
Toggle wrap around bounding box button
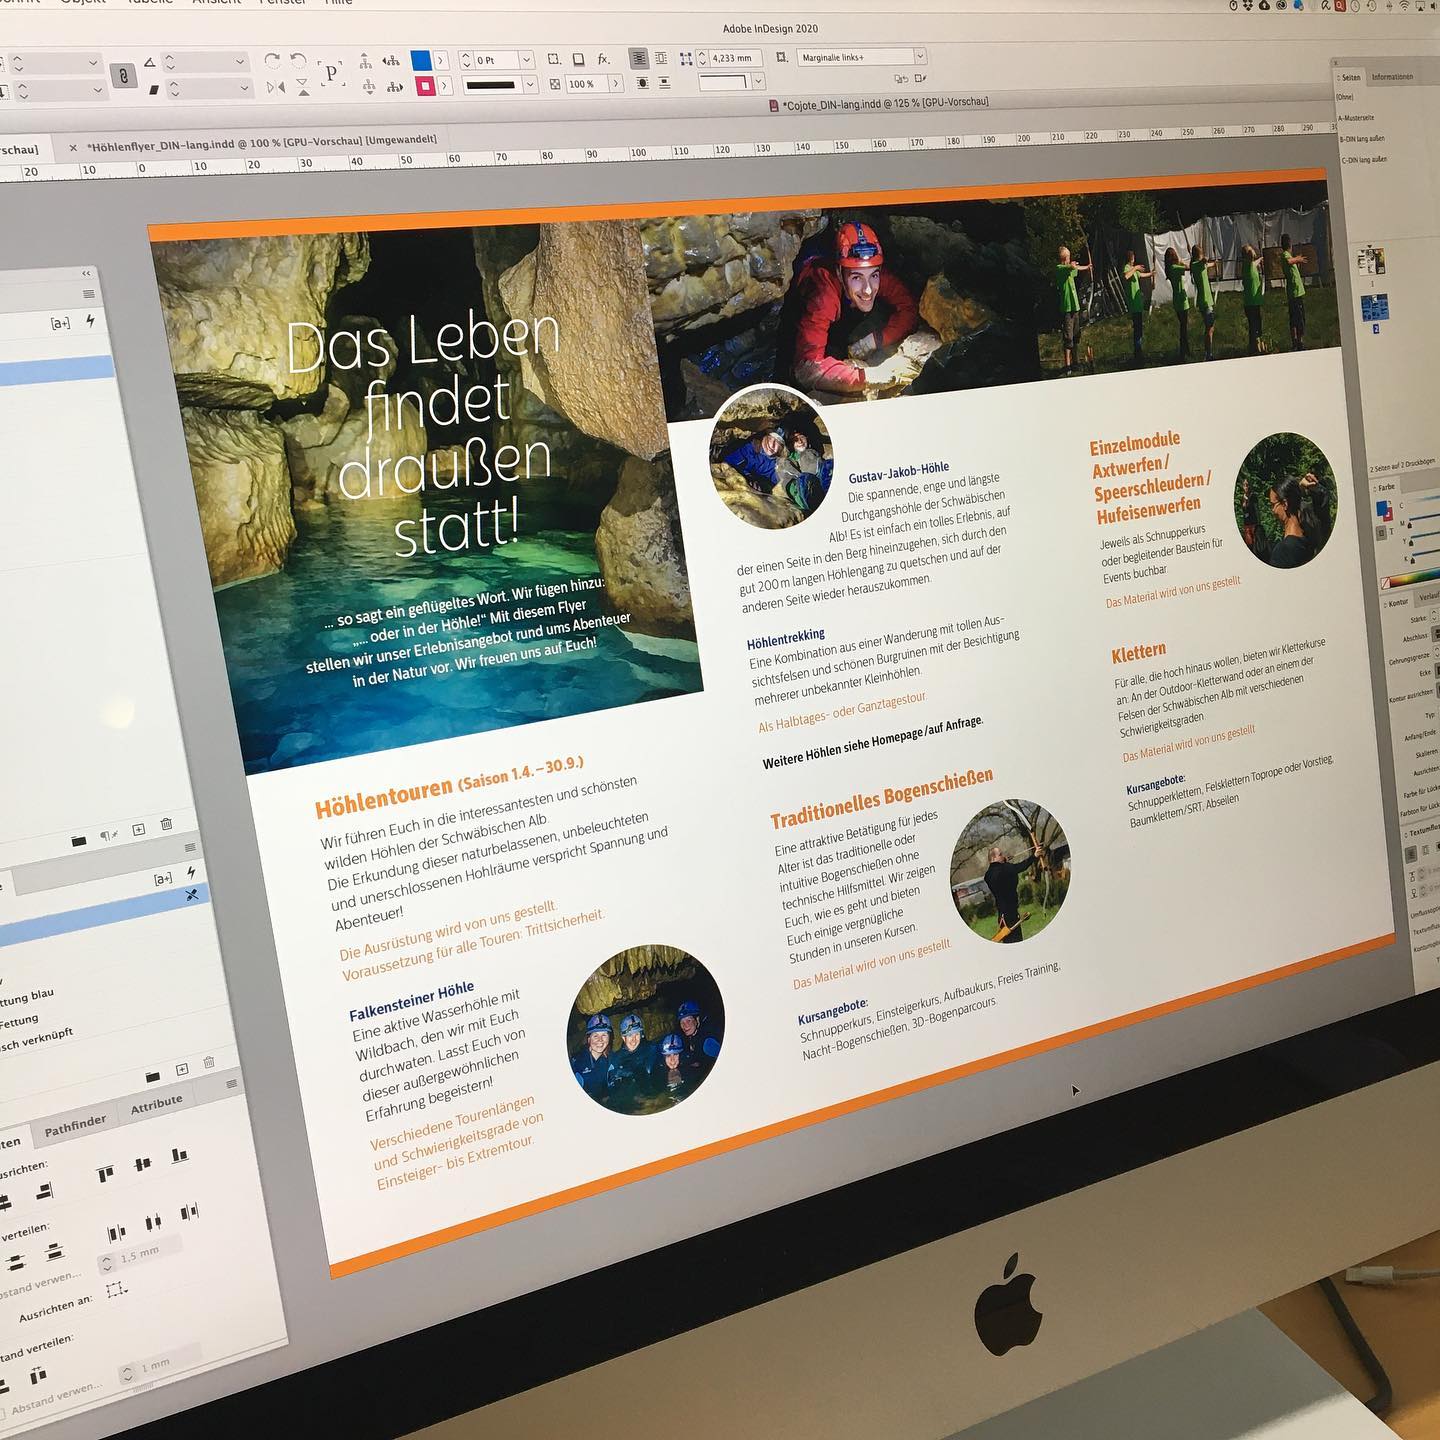tap(660, 59)
